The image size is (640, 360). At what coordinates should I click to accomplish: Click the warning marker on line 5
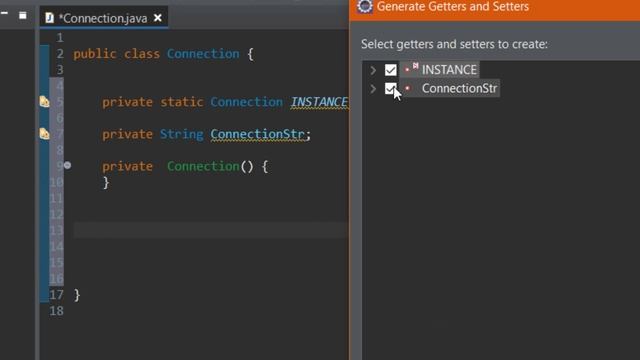coord(44,101)
